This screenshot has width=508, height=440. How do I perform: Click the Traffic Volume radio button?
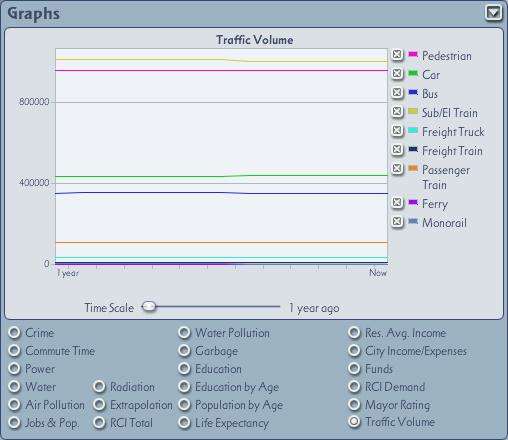click(354, 422)
